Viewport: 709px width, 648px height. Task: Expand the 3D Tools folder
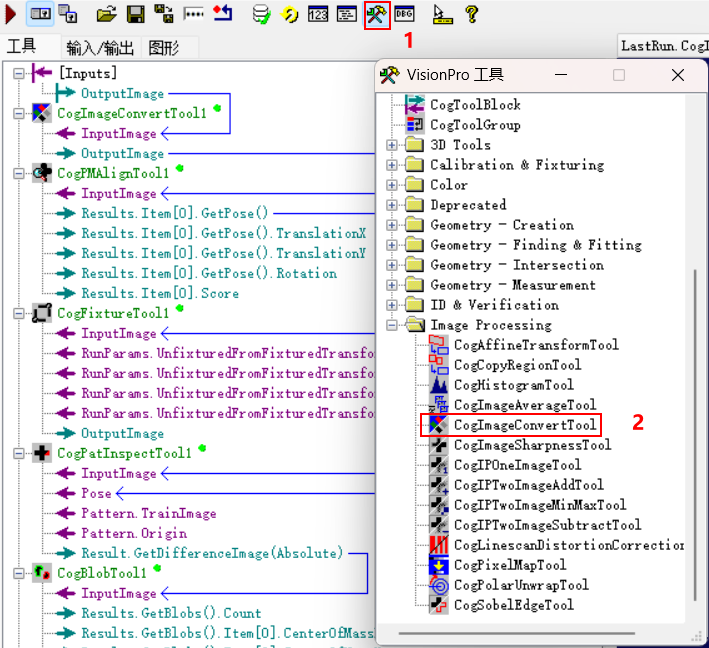click(x=392, y=145)
